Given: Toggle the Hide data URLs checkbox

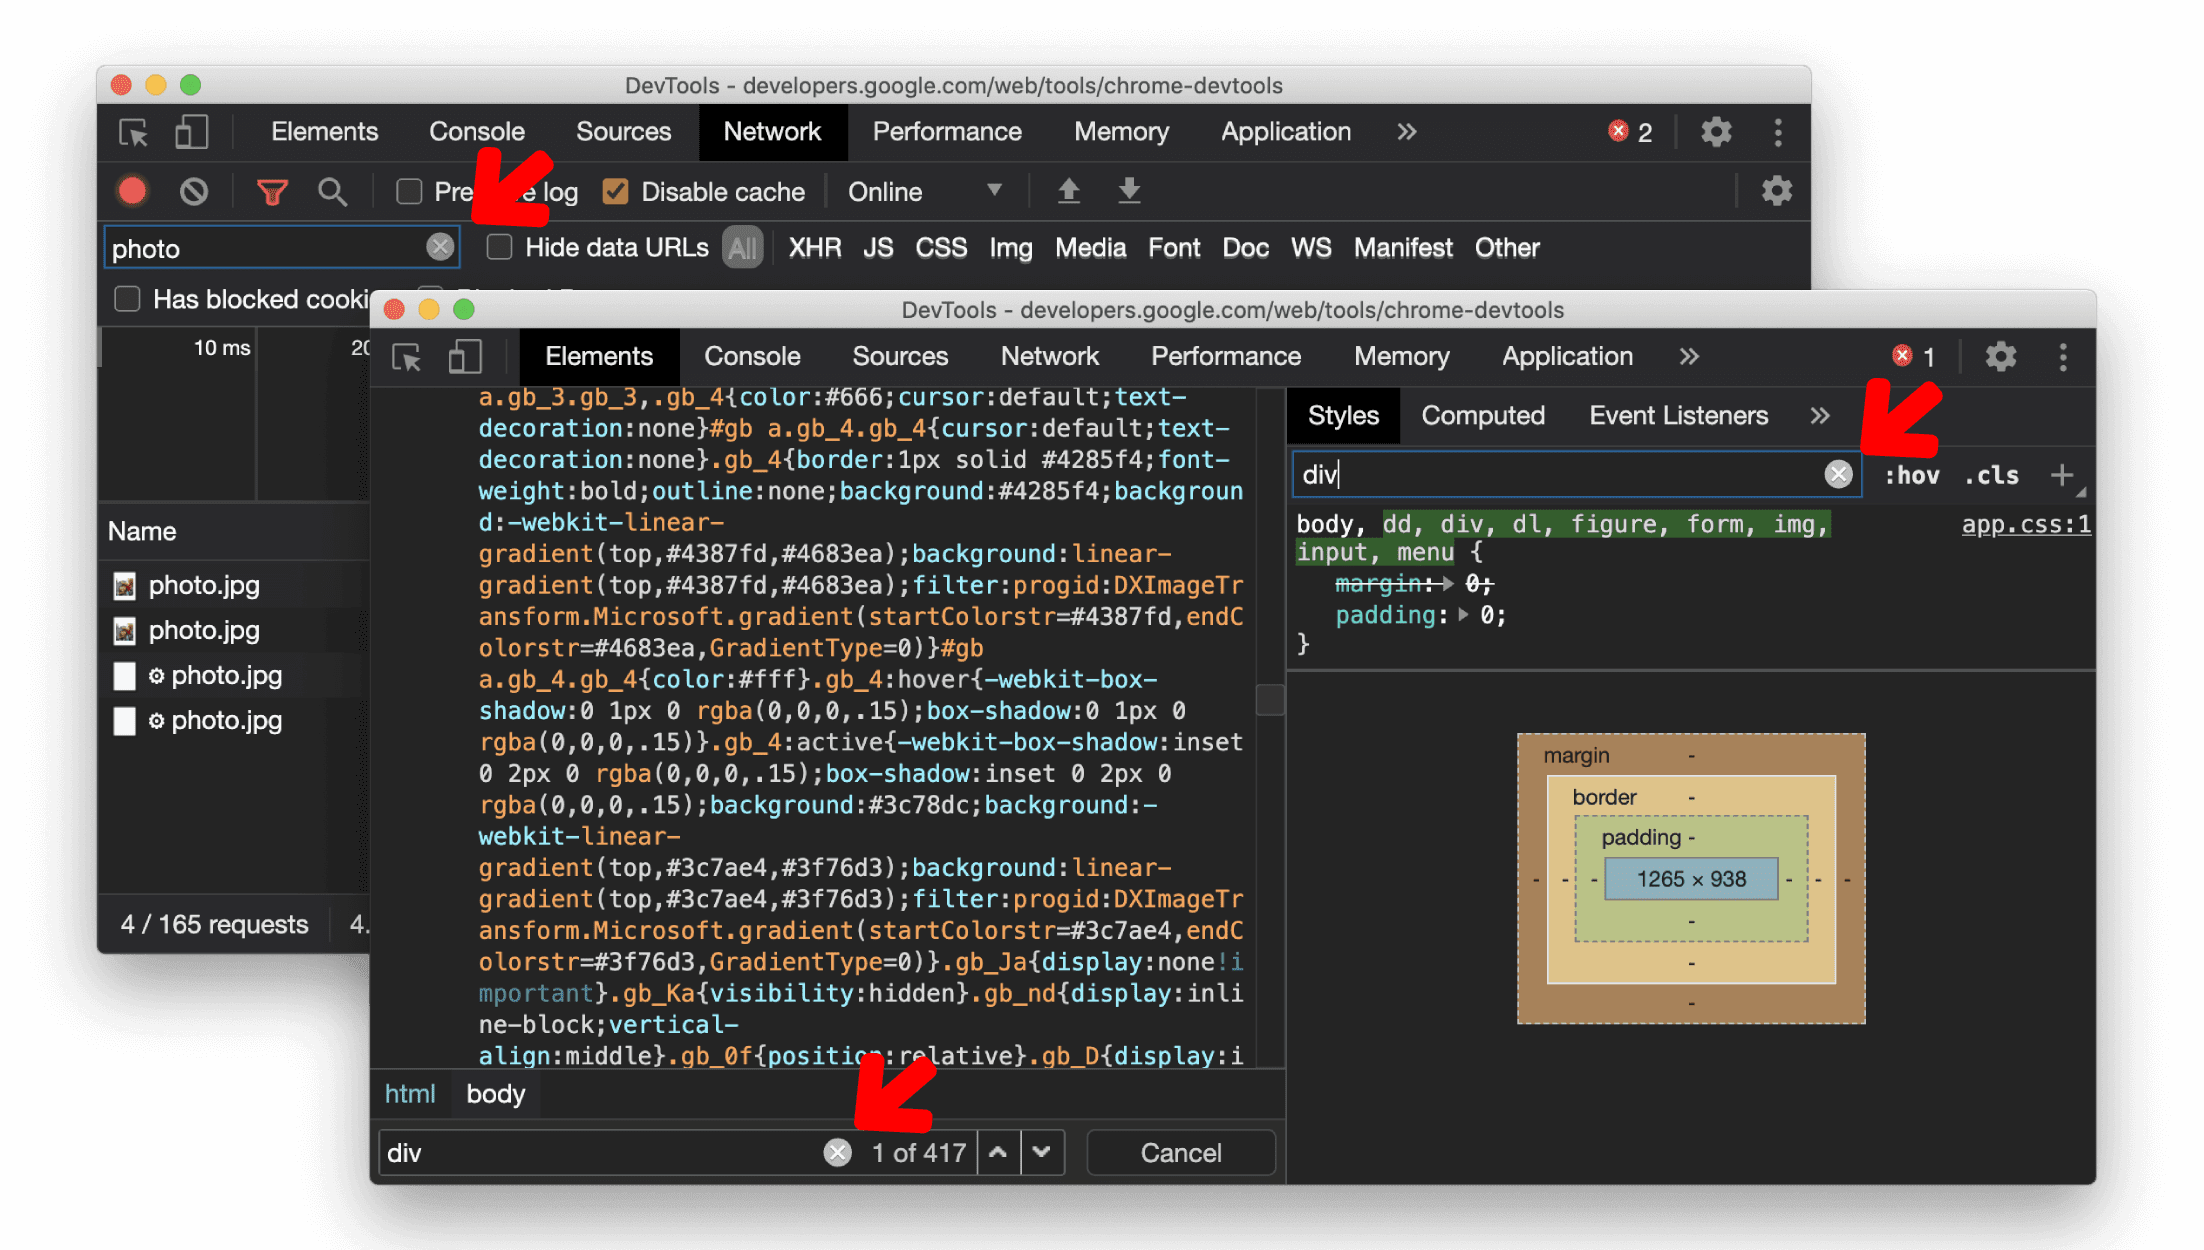Looking at the screenshot, I should [500, 248].
